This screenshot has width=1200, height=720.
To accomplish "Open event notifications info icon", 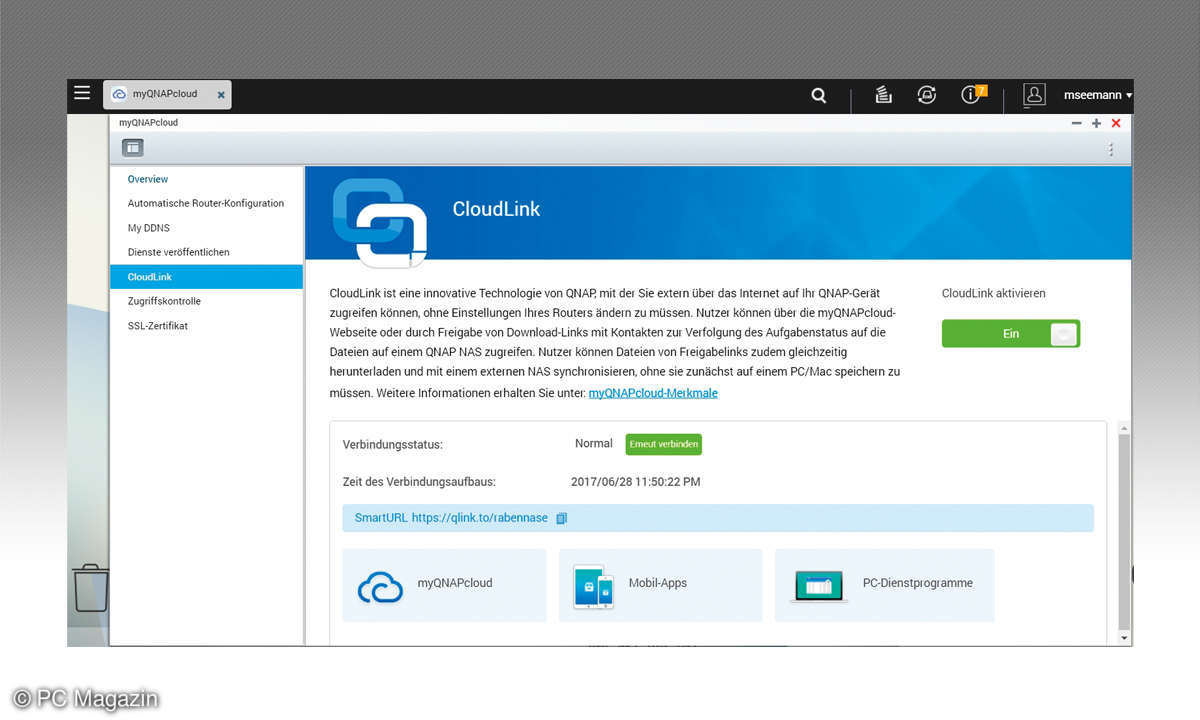I will tap(973, 94).
